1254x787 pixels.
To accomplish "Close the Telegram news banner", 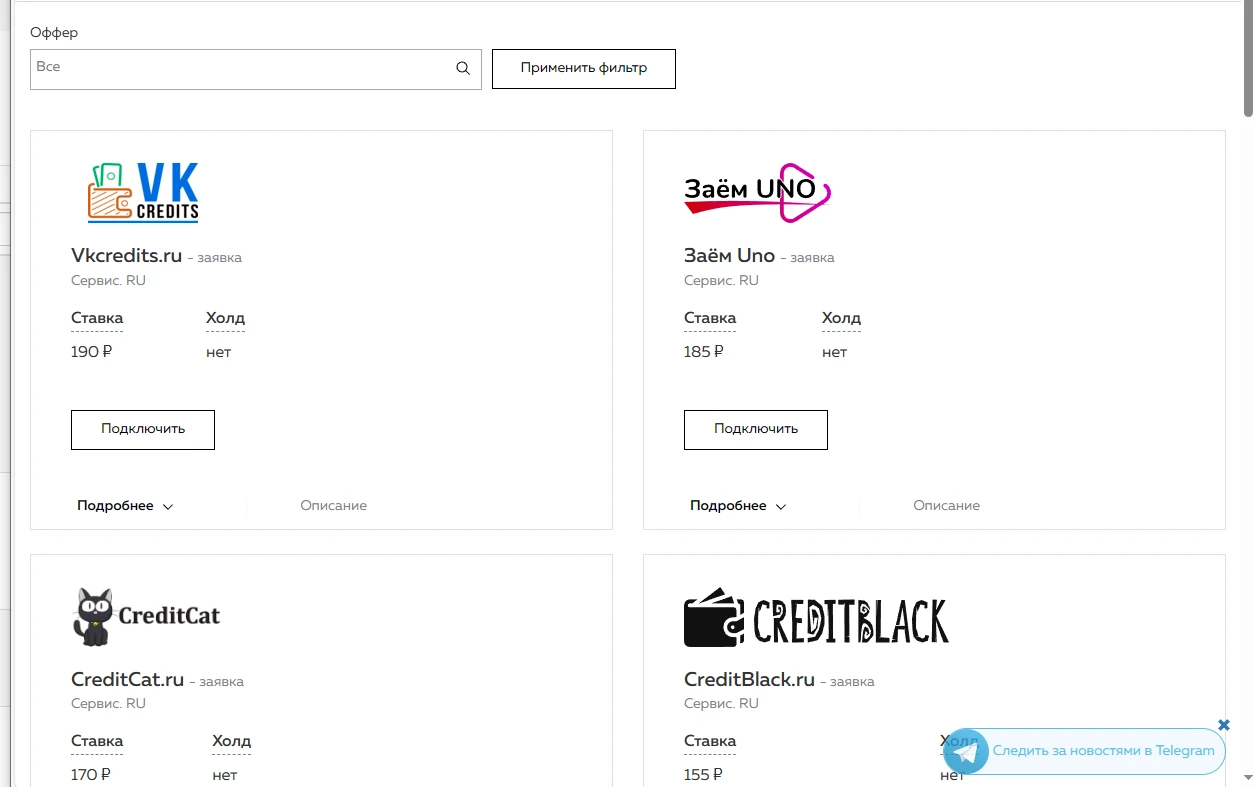I will (1224, 725).
